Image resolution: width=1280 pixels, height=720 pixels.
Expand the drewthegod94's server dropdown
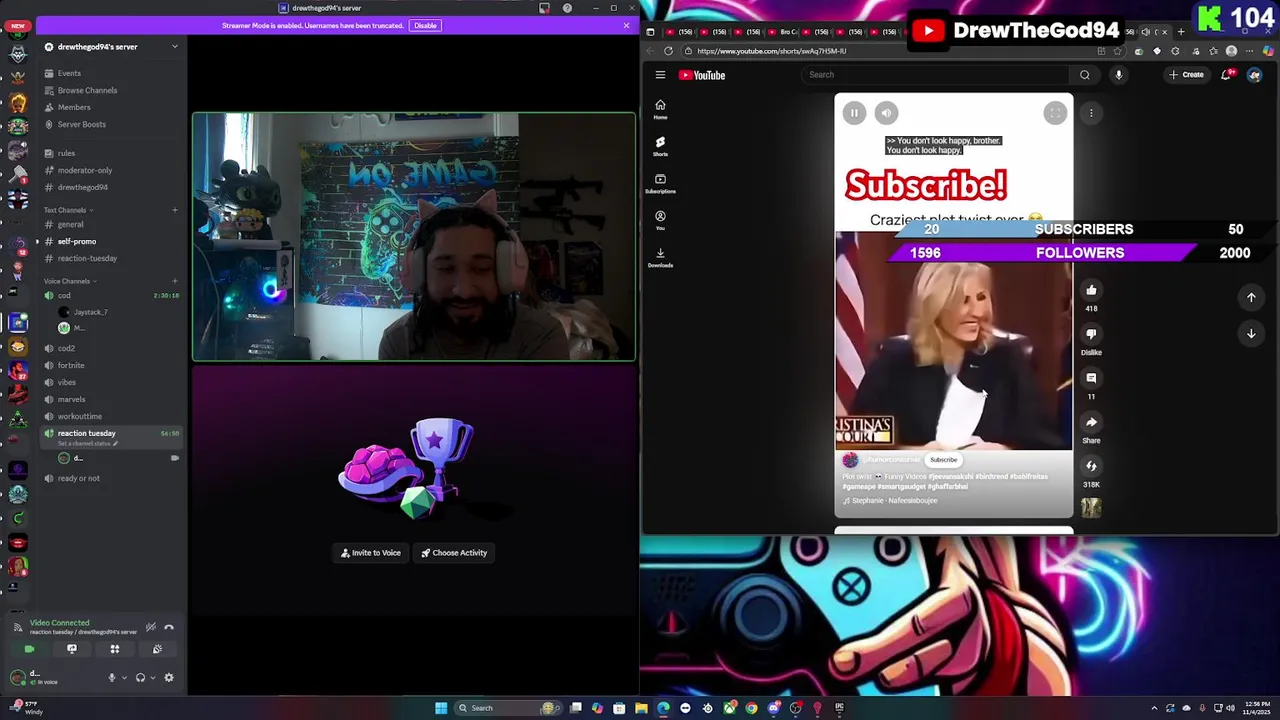click(174, 47)
